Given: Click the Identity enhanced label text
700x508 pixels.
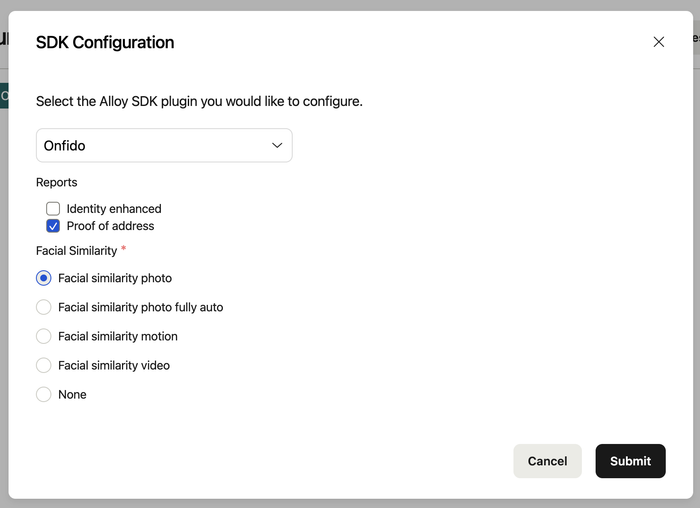Looking at the screenshot, I should (x=114, y=209).
